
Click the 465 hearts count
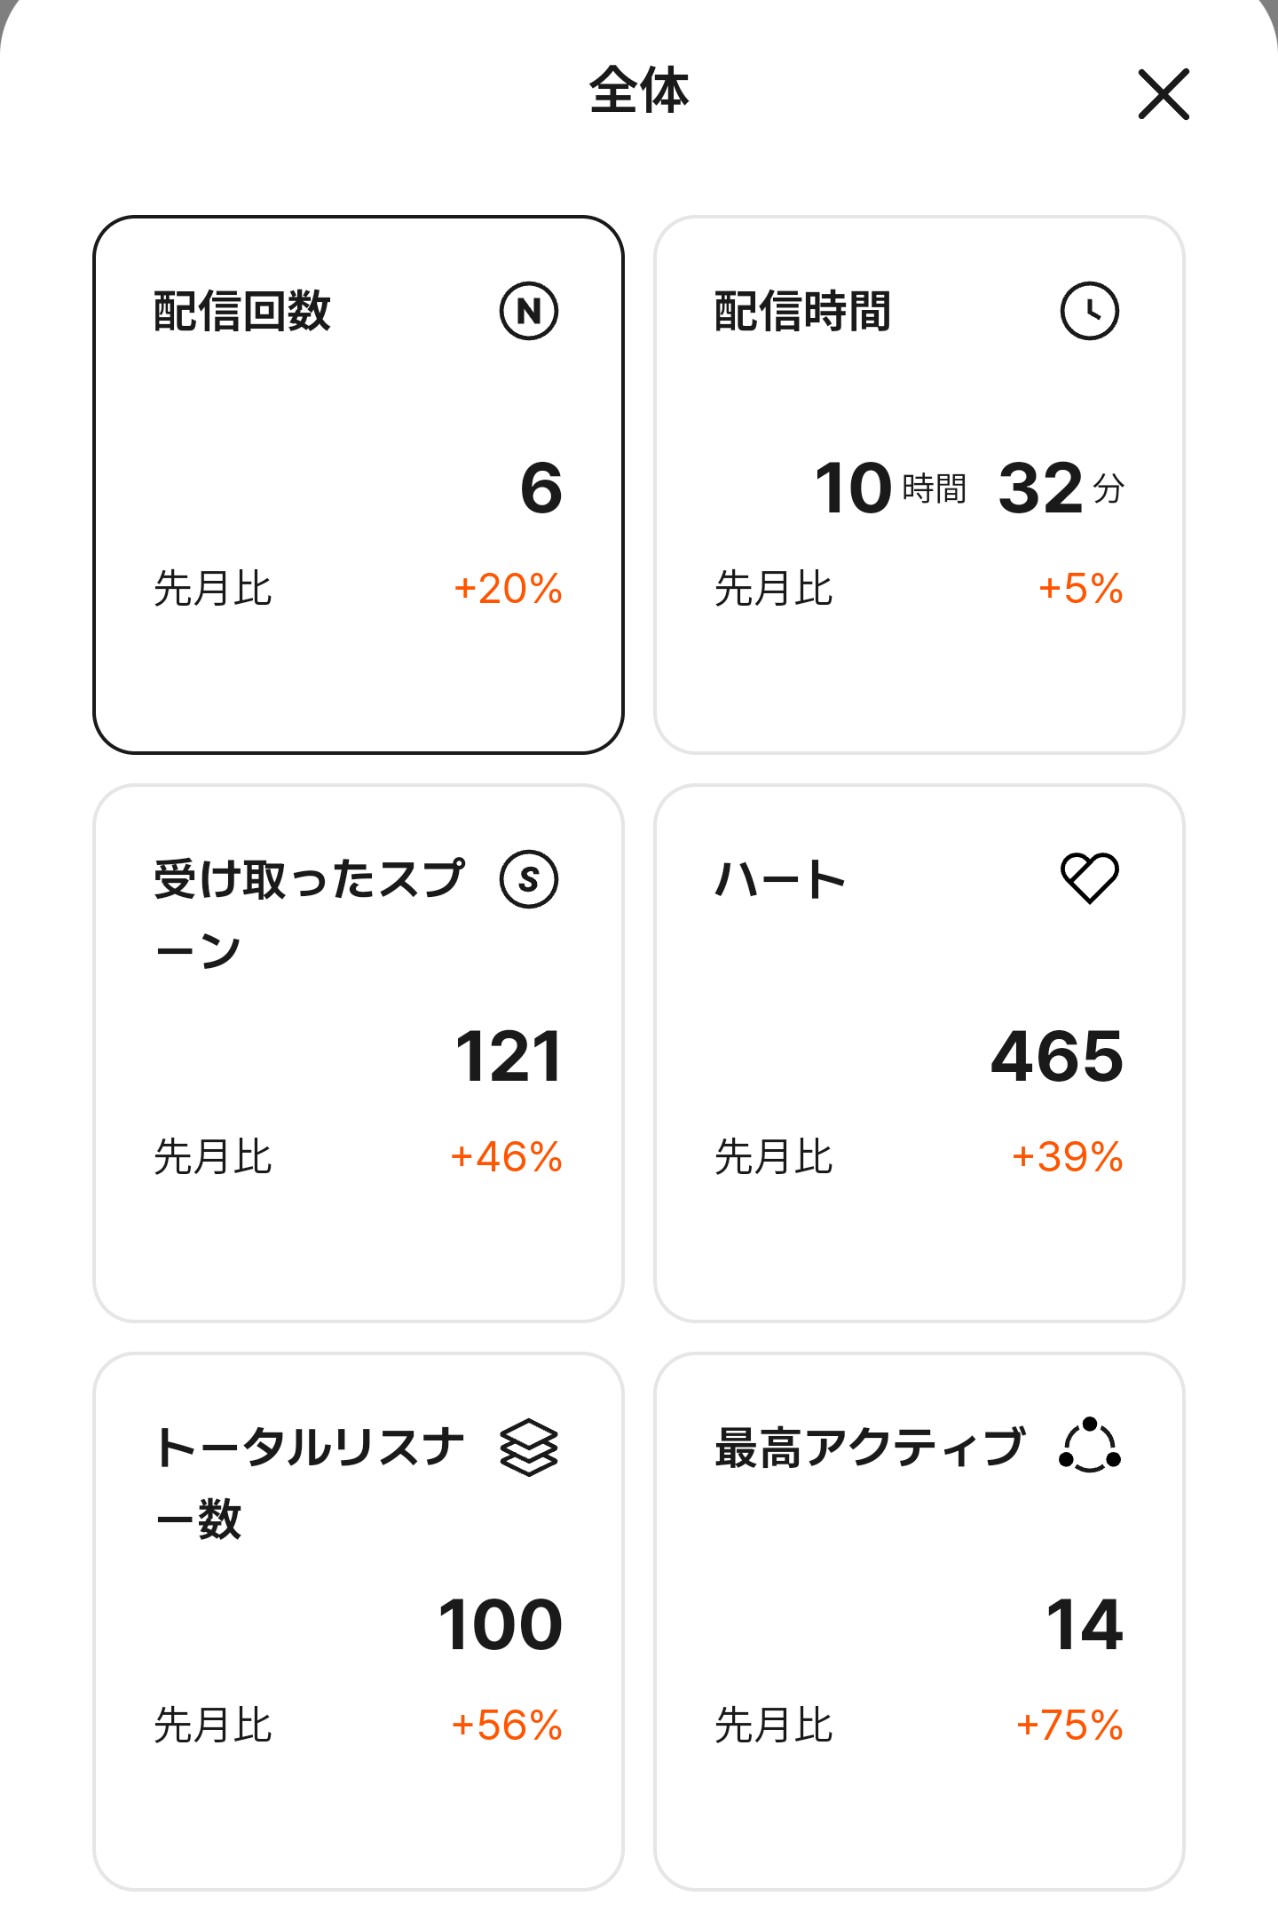pyautogui.click(x=1057, y=1056)
